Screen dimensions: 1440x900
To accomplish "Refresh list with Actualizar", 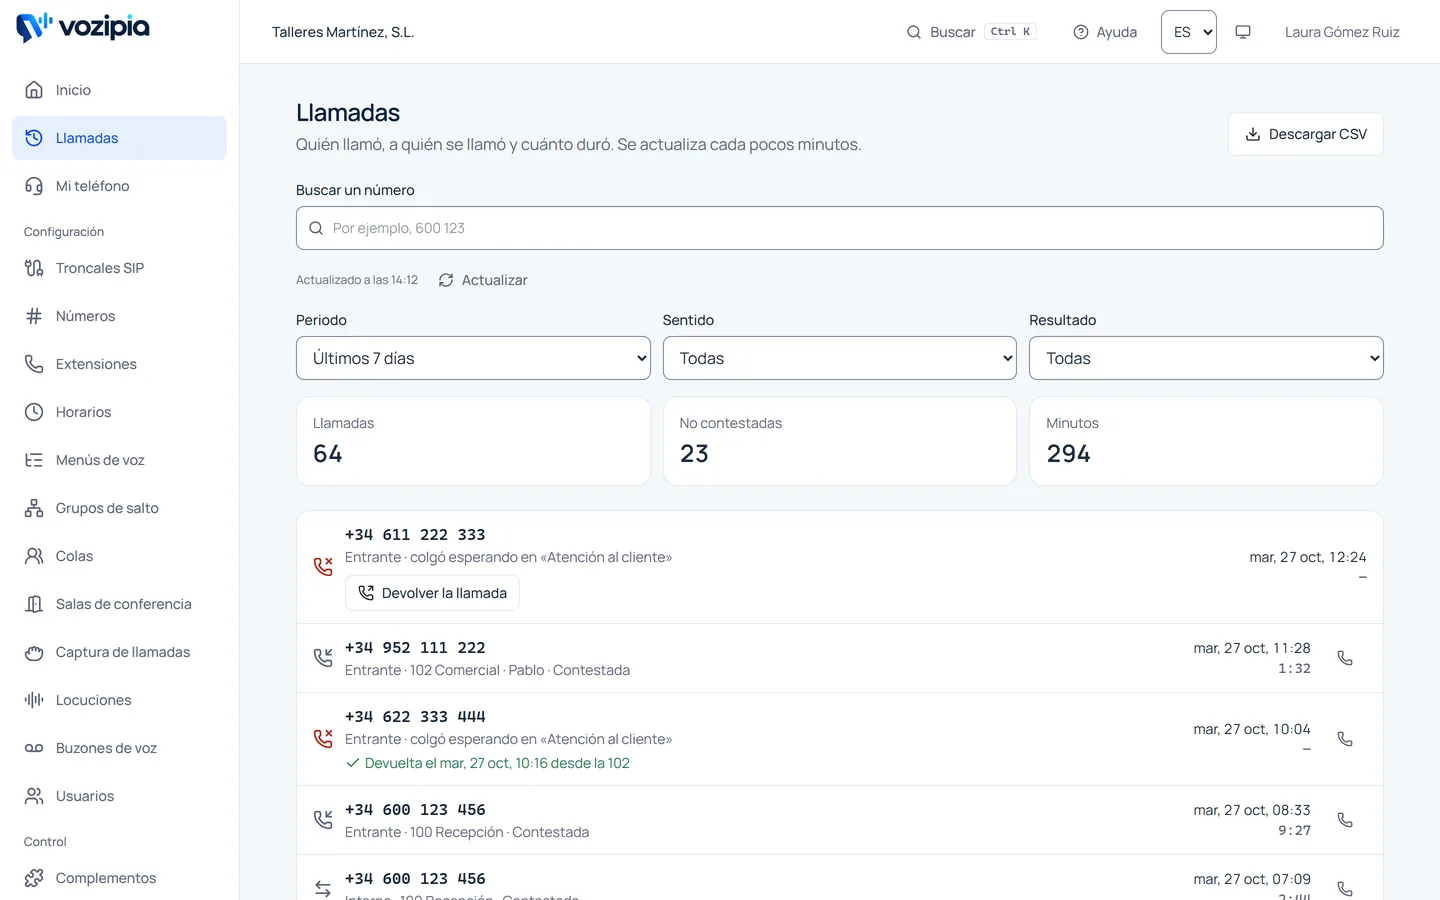I will 483,280.
